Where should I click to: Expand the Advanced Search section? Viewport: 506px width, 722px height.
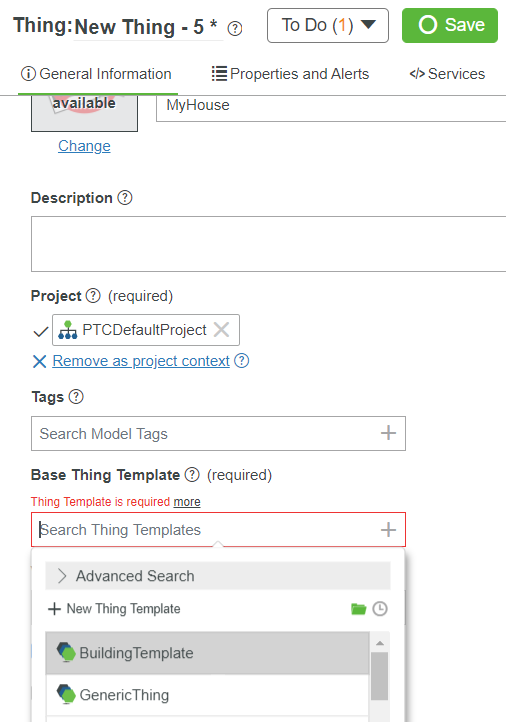(218, 576)
